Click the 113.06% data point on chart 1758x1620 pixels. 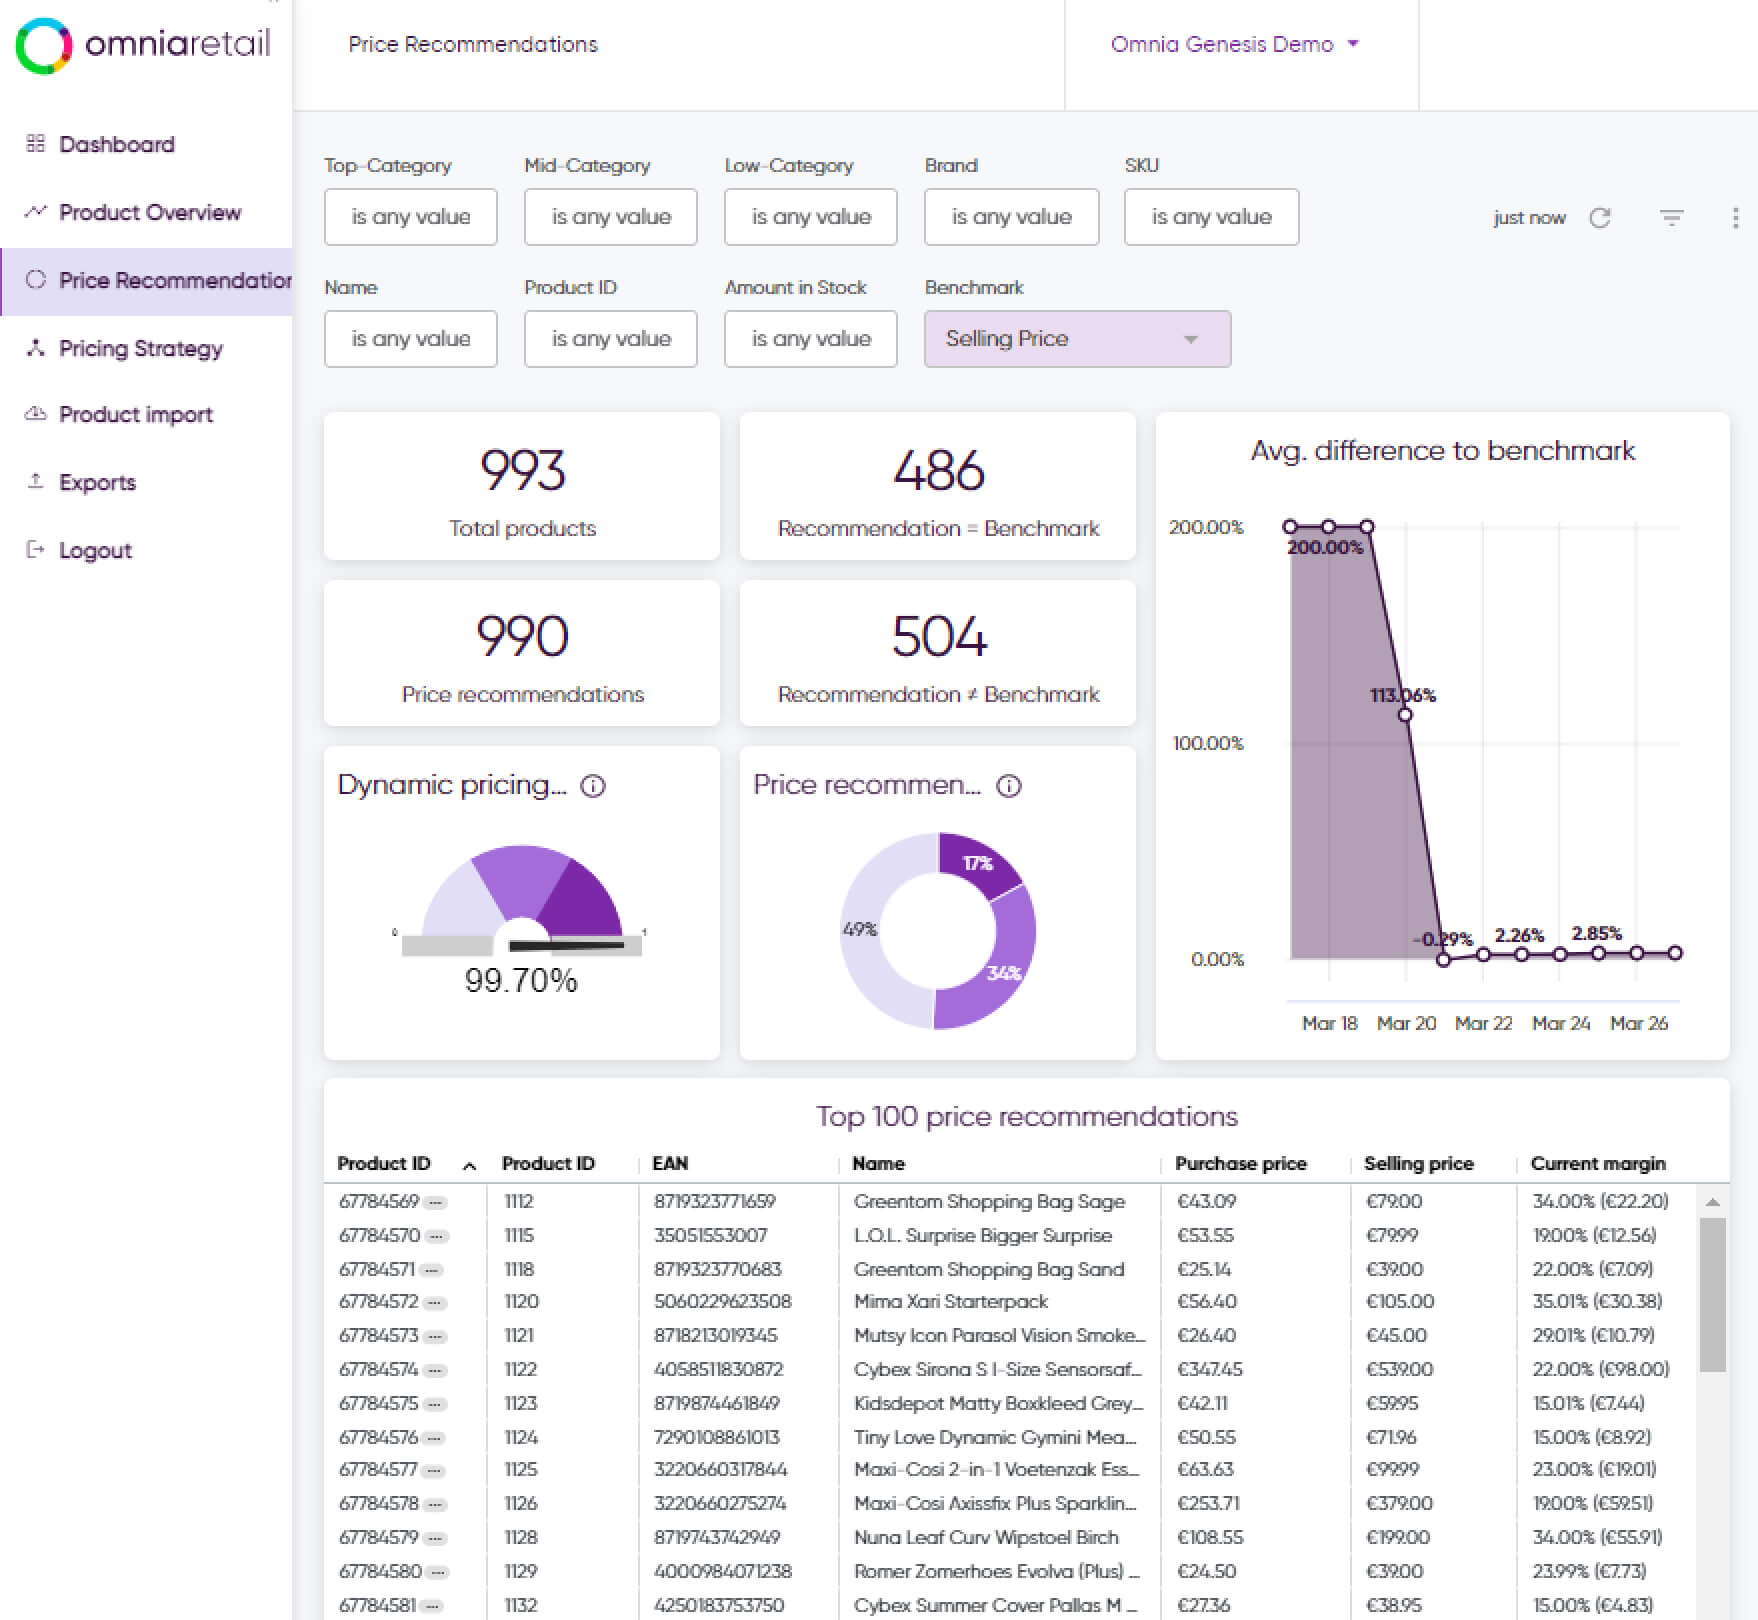point(1405,715)
